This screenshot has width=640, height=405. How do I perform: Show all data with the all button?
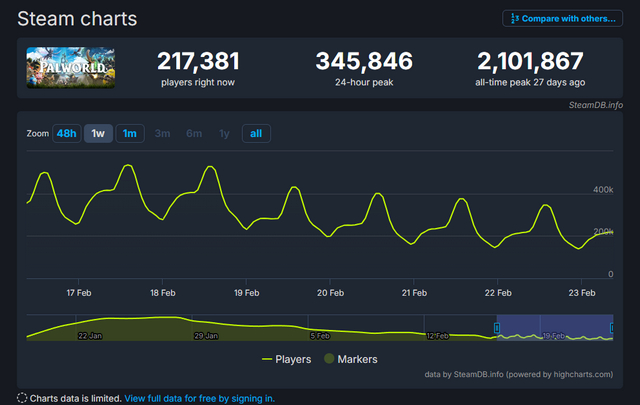[256, 134]
